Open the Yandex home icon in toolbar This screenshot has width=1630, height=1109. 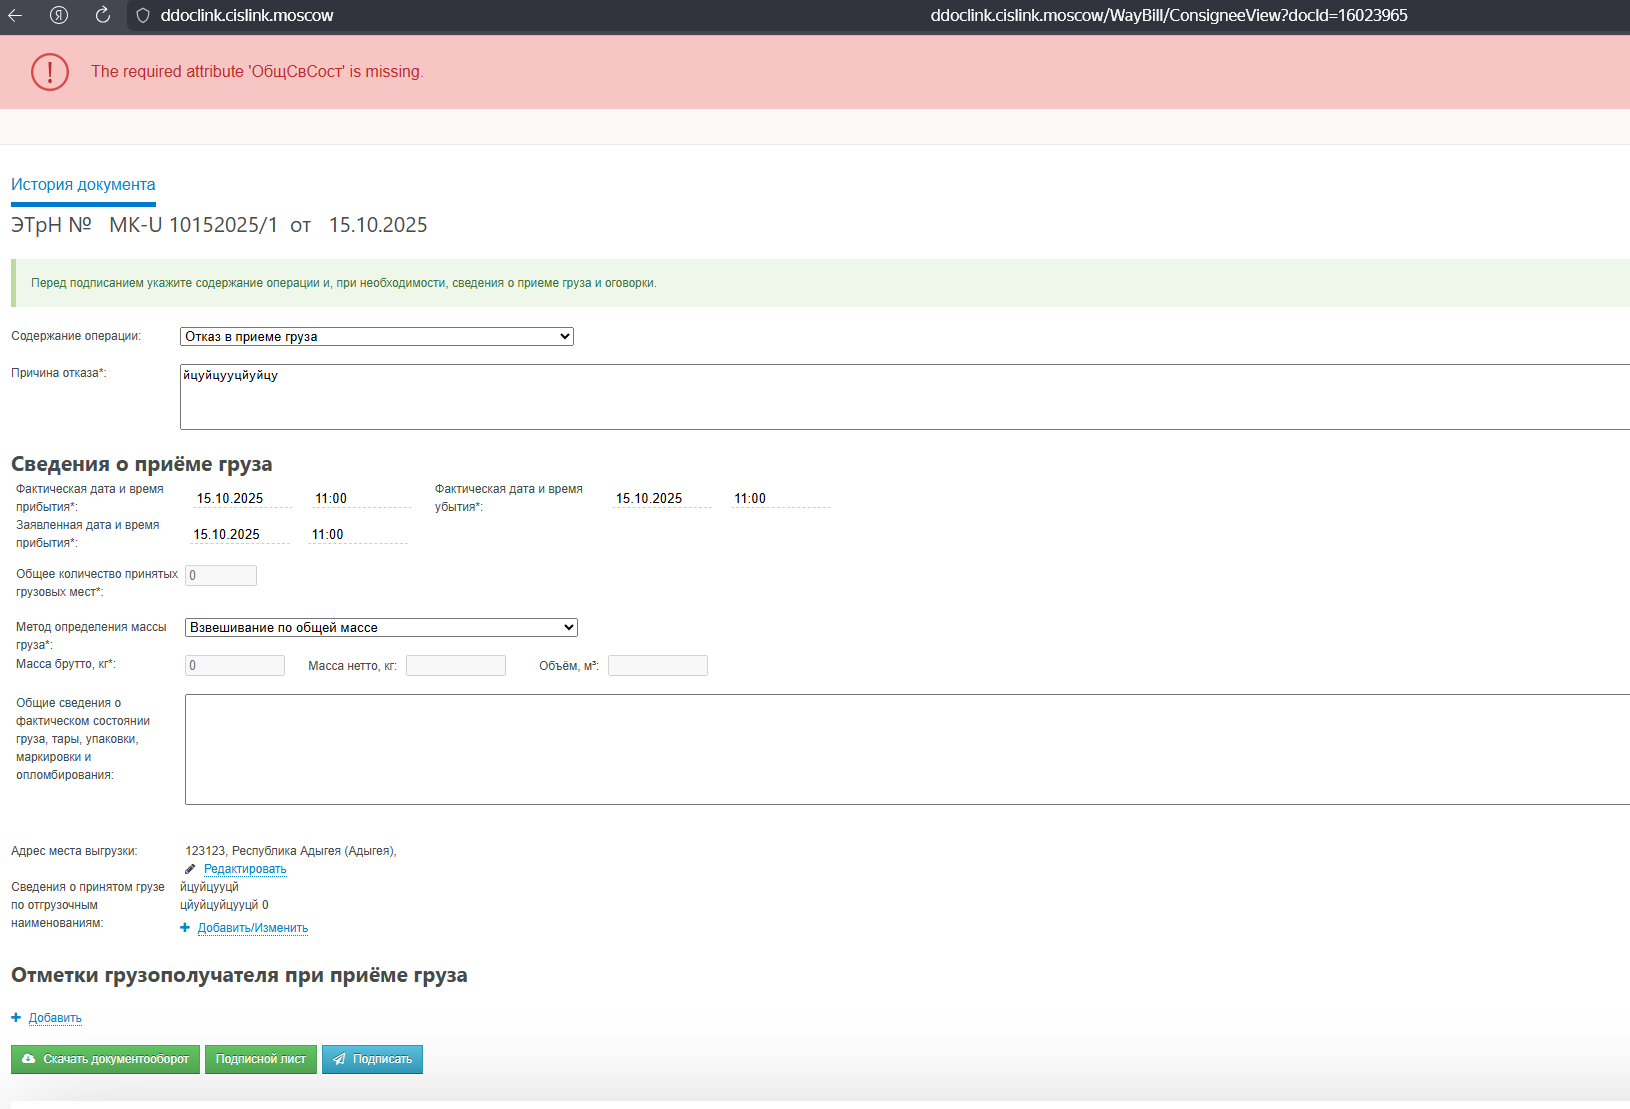59,15
